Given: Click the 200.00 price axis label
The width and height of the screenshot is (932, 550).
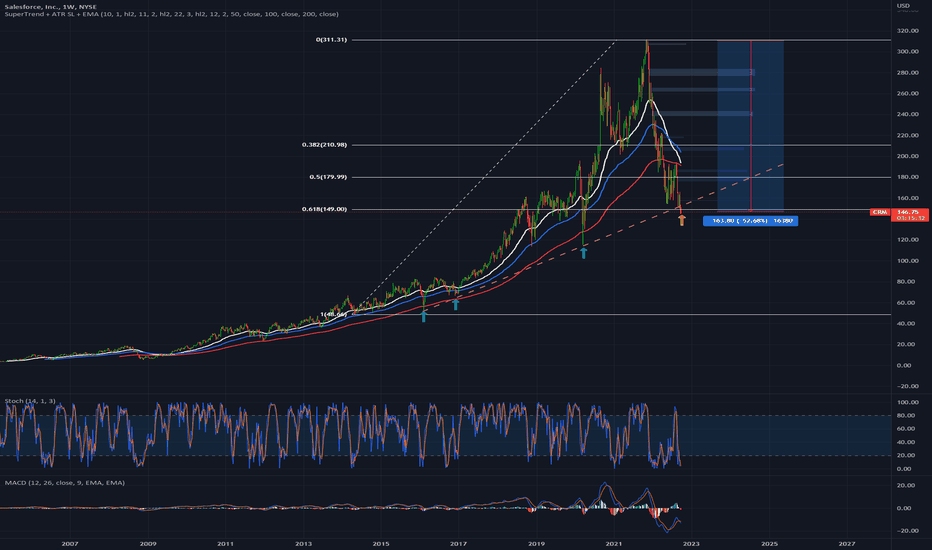Looking at the screenshot, I should click(908, 156).
